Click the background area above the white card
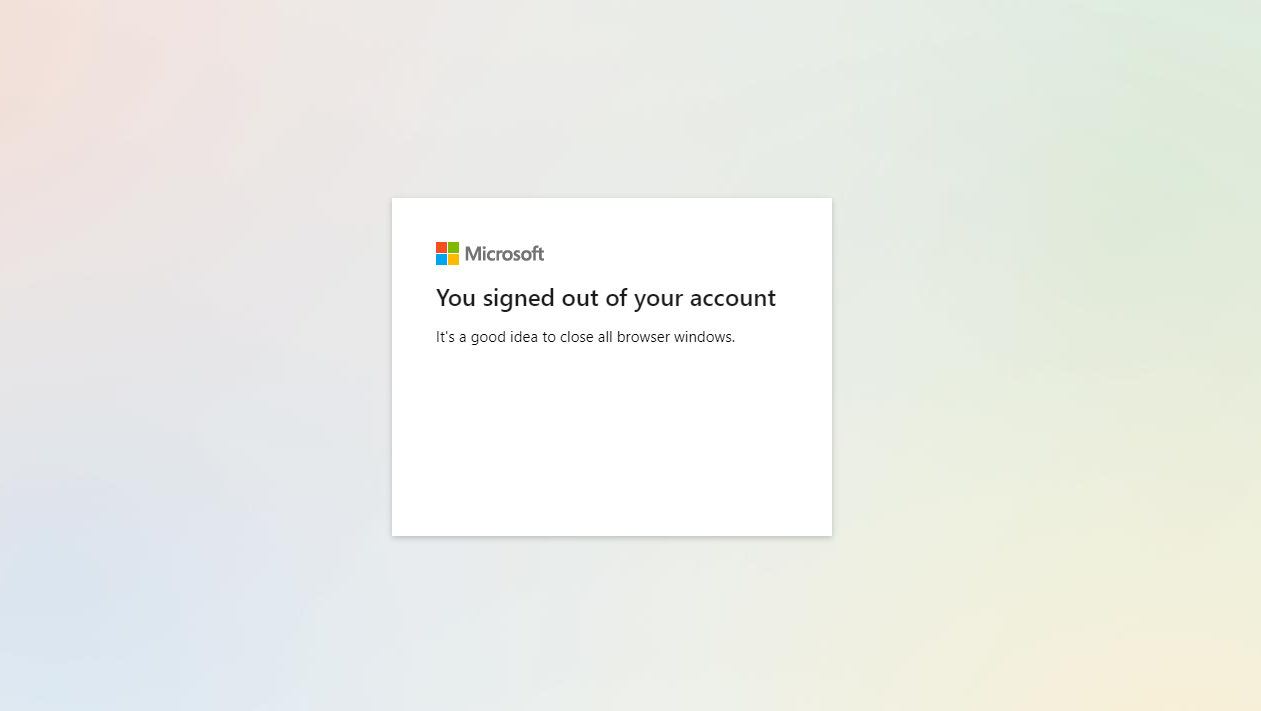The width and height of the screenshot is (1261, 711). point(612,98)
